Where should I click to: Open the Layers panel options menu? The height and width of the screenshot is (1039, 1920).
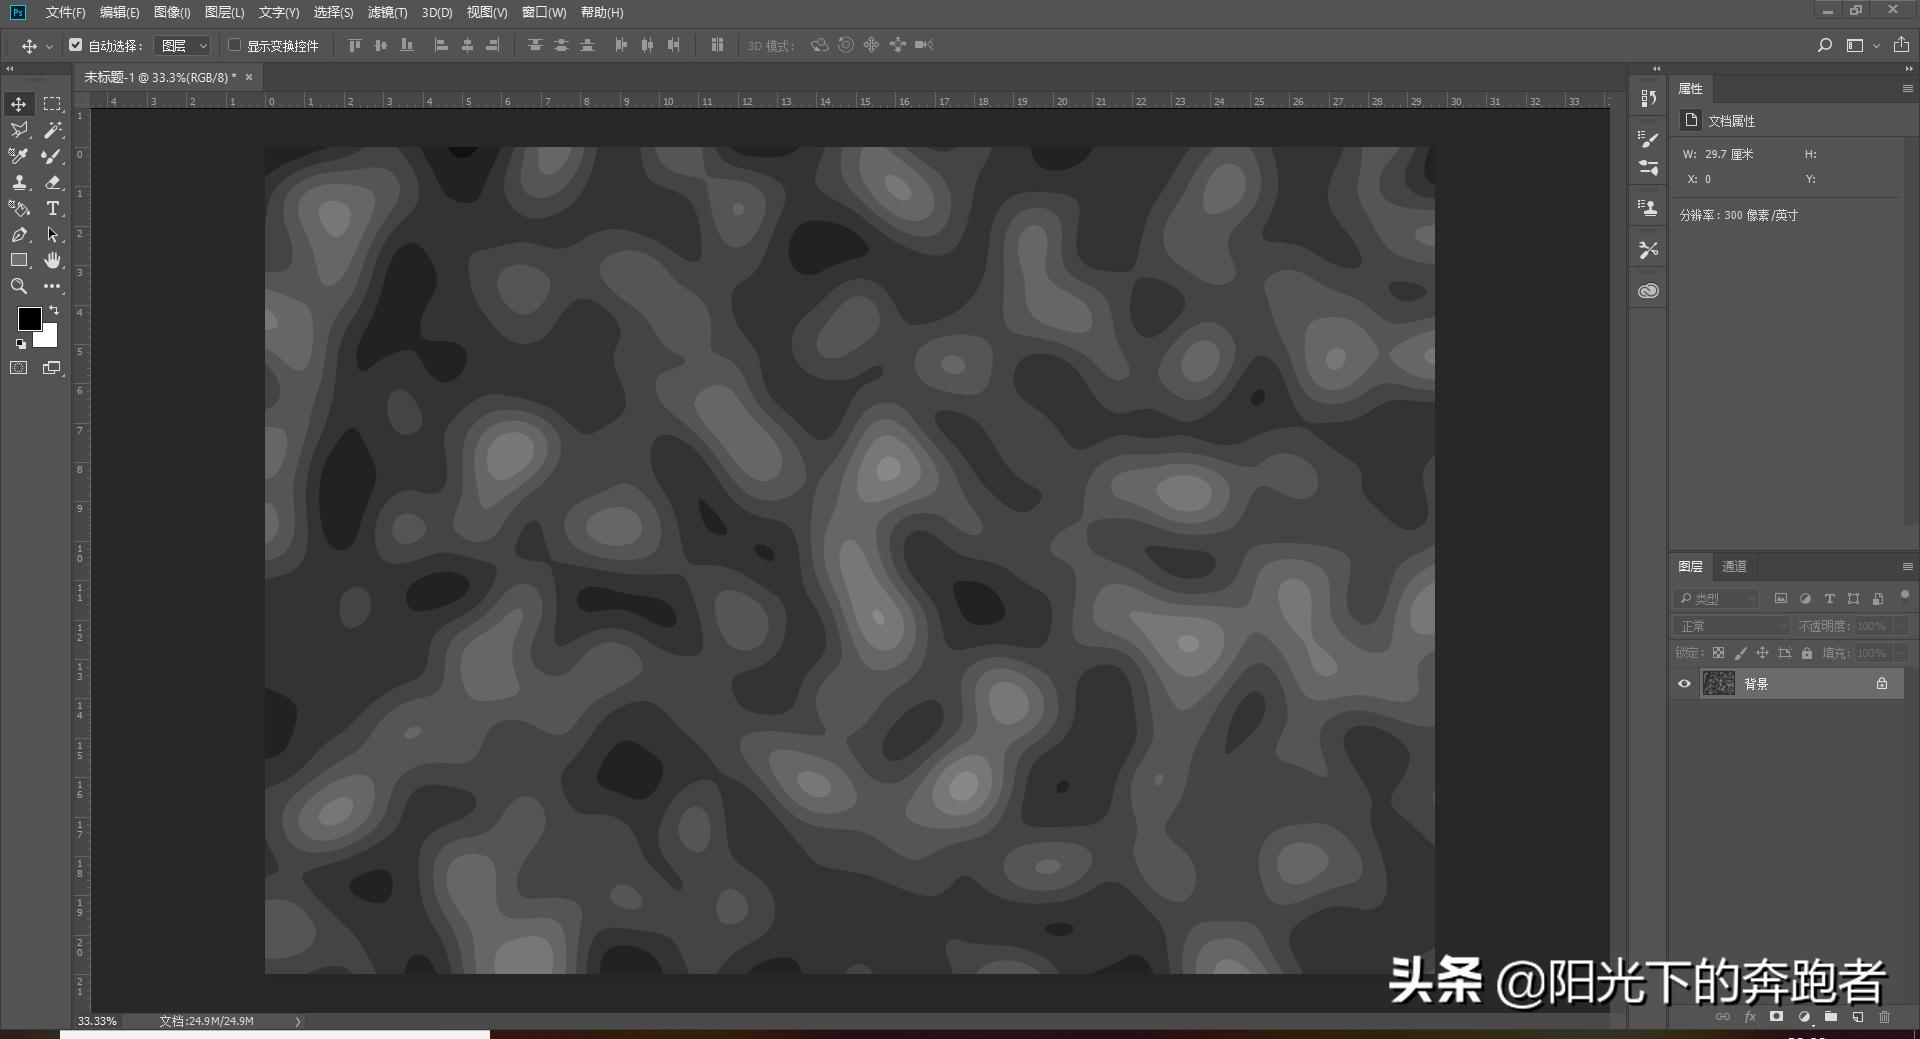(x=1907, y=567)
